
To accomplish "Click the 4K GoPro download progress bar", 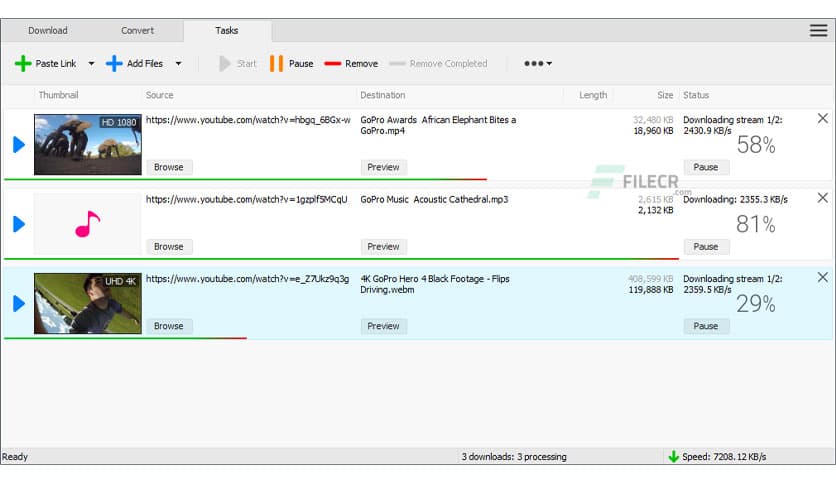I will (125, 338).
